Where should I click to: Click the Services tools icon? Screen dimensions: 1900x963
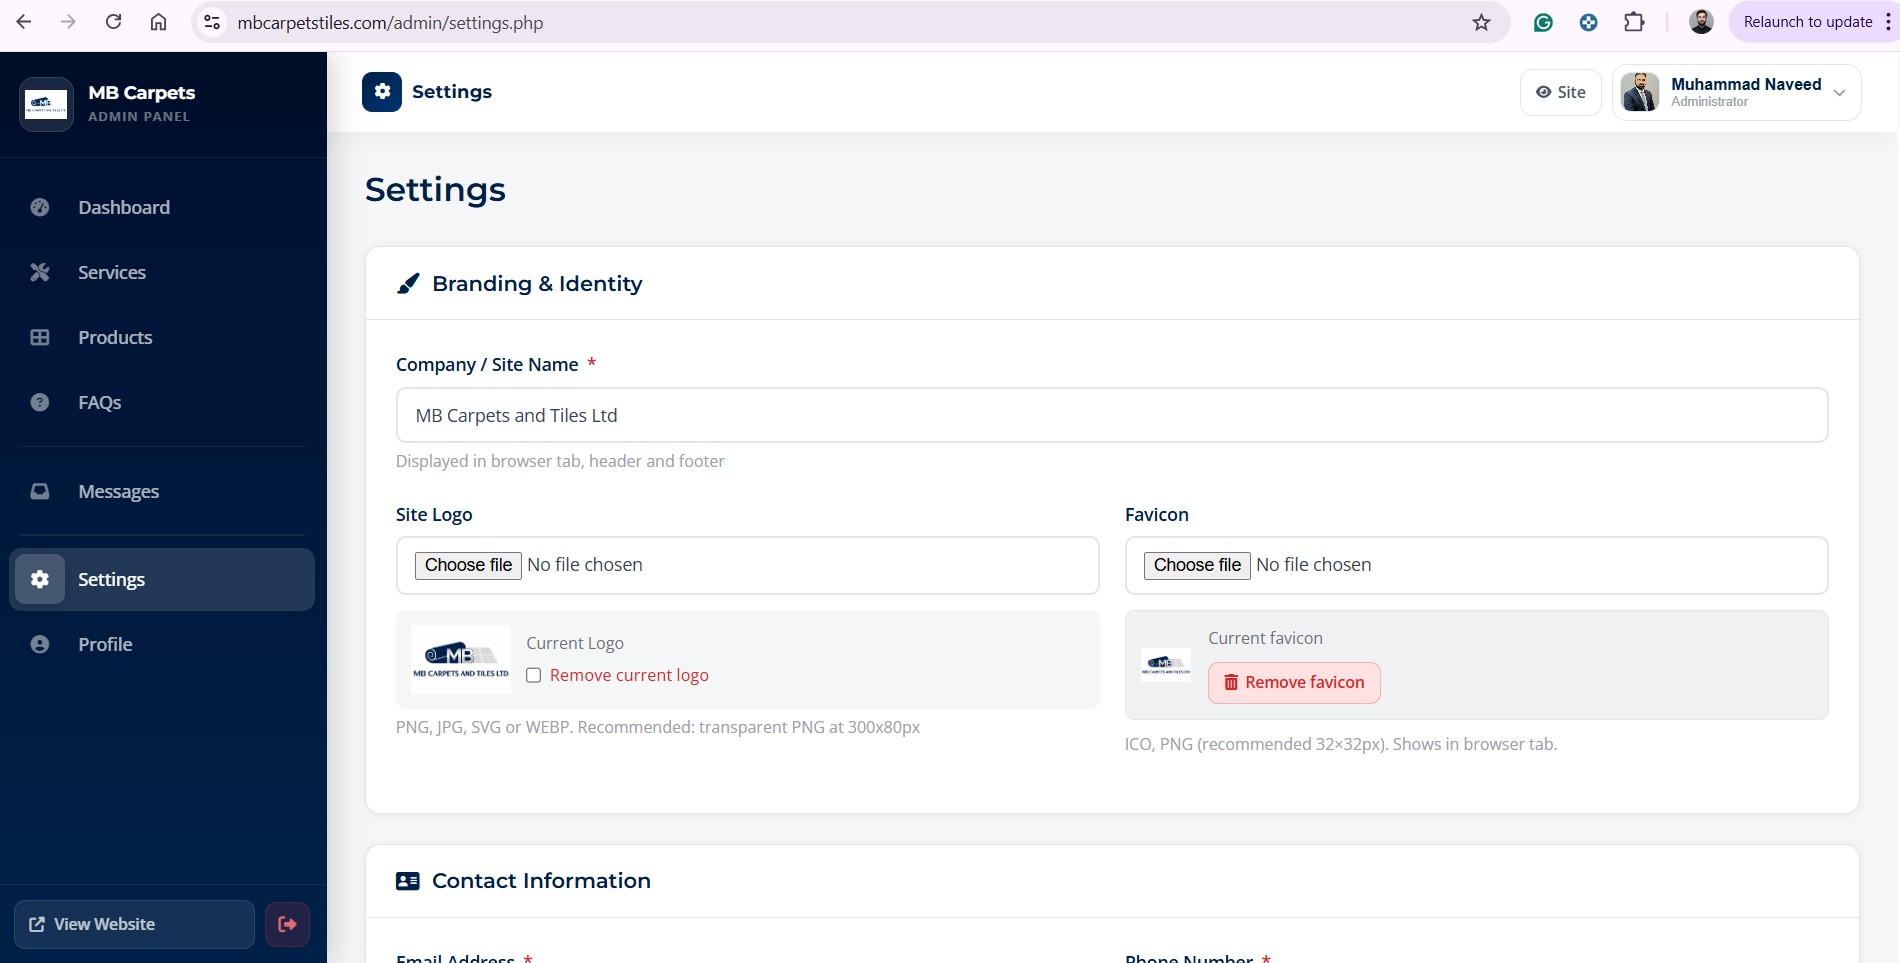coord(40,272)
